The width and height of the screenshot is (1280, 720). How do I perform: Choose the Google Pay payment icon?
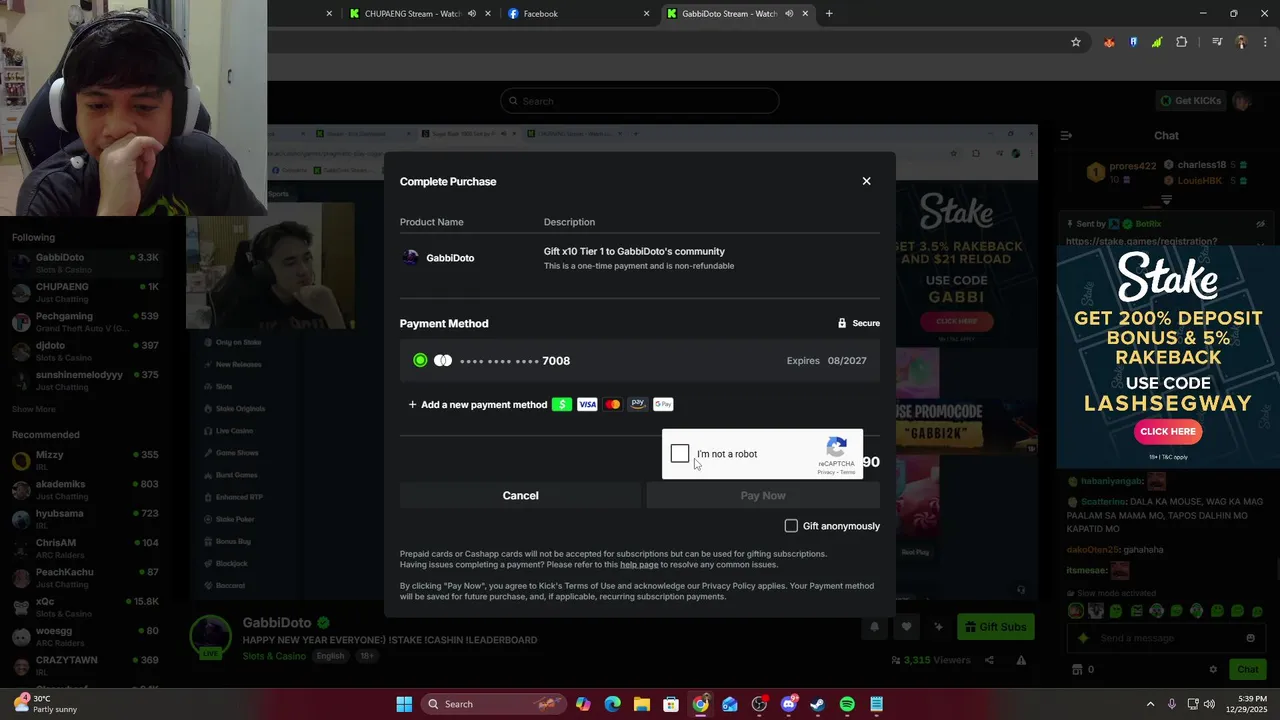tap(663, 404)
